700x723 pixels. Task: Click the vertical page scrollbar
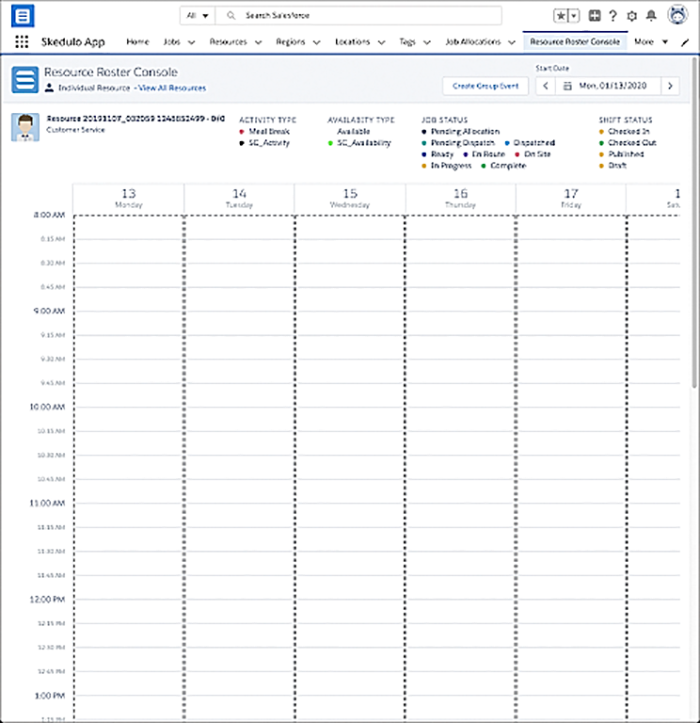point(694,224)
